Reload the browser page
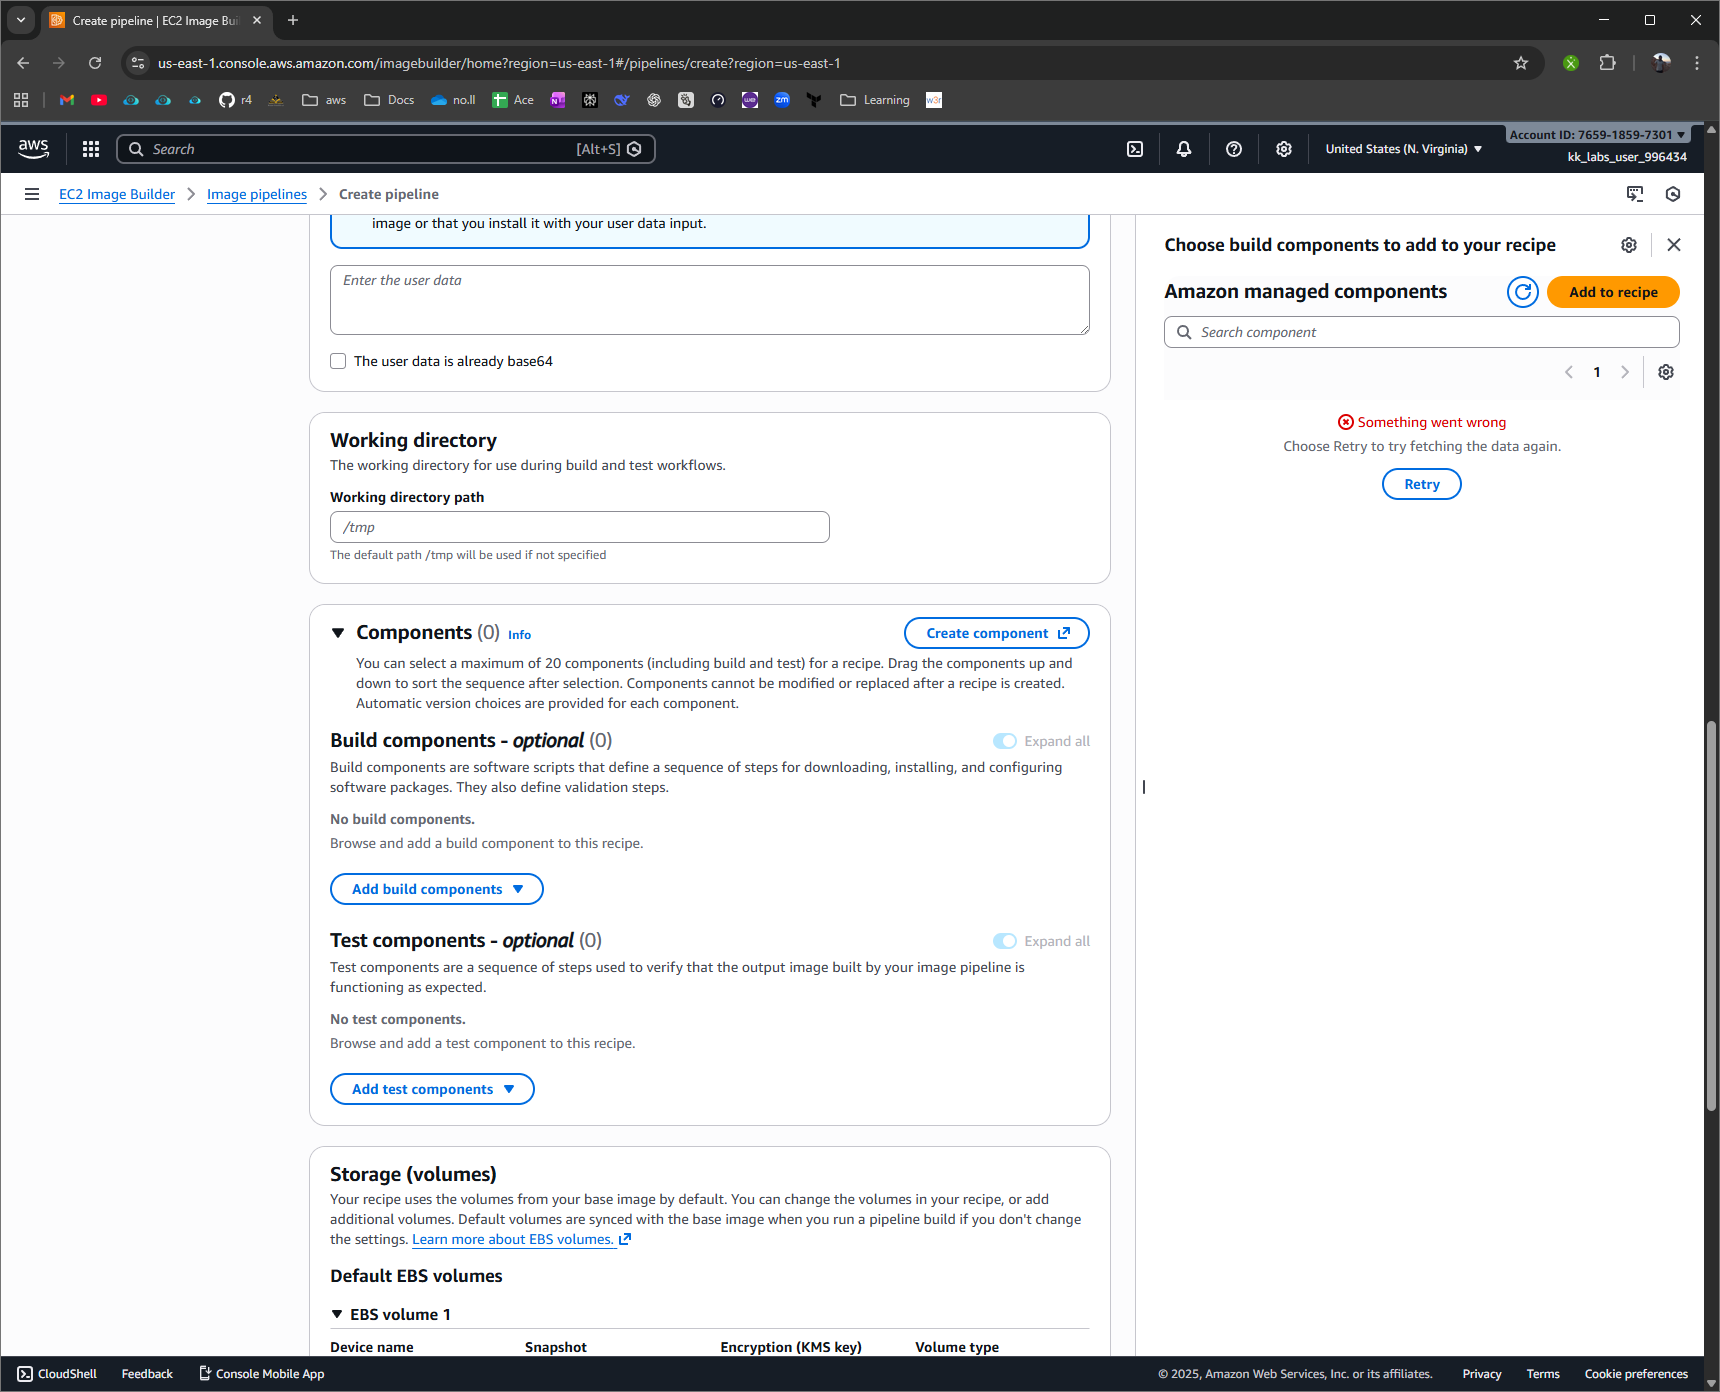1720x1392 pixels. click(95, 63)
